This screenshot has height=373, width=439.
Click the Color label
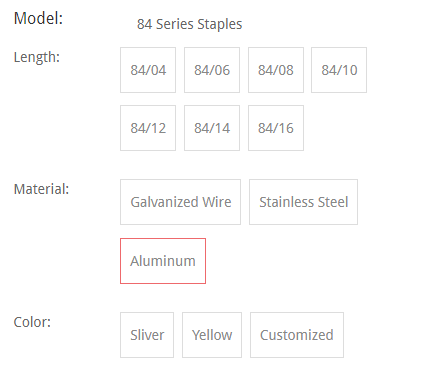coord(32,322)
